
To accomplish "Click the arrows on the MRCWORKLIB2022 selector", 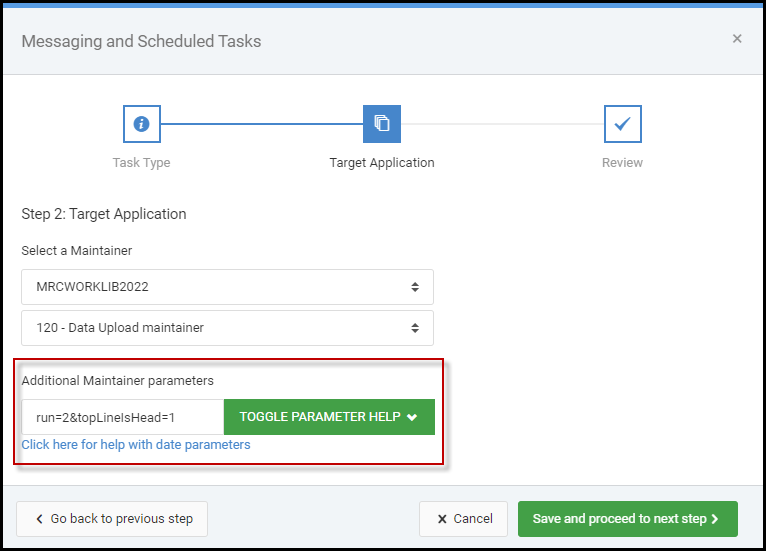I will (x=415, y=287).
